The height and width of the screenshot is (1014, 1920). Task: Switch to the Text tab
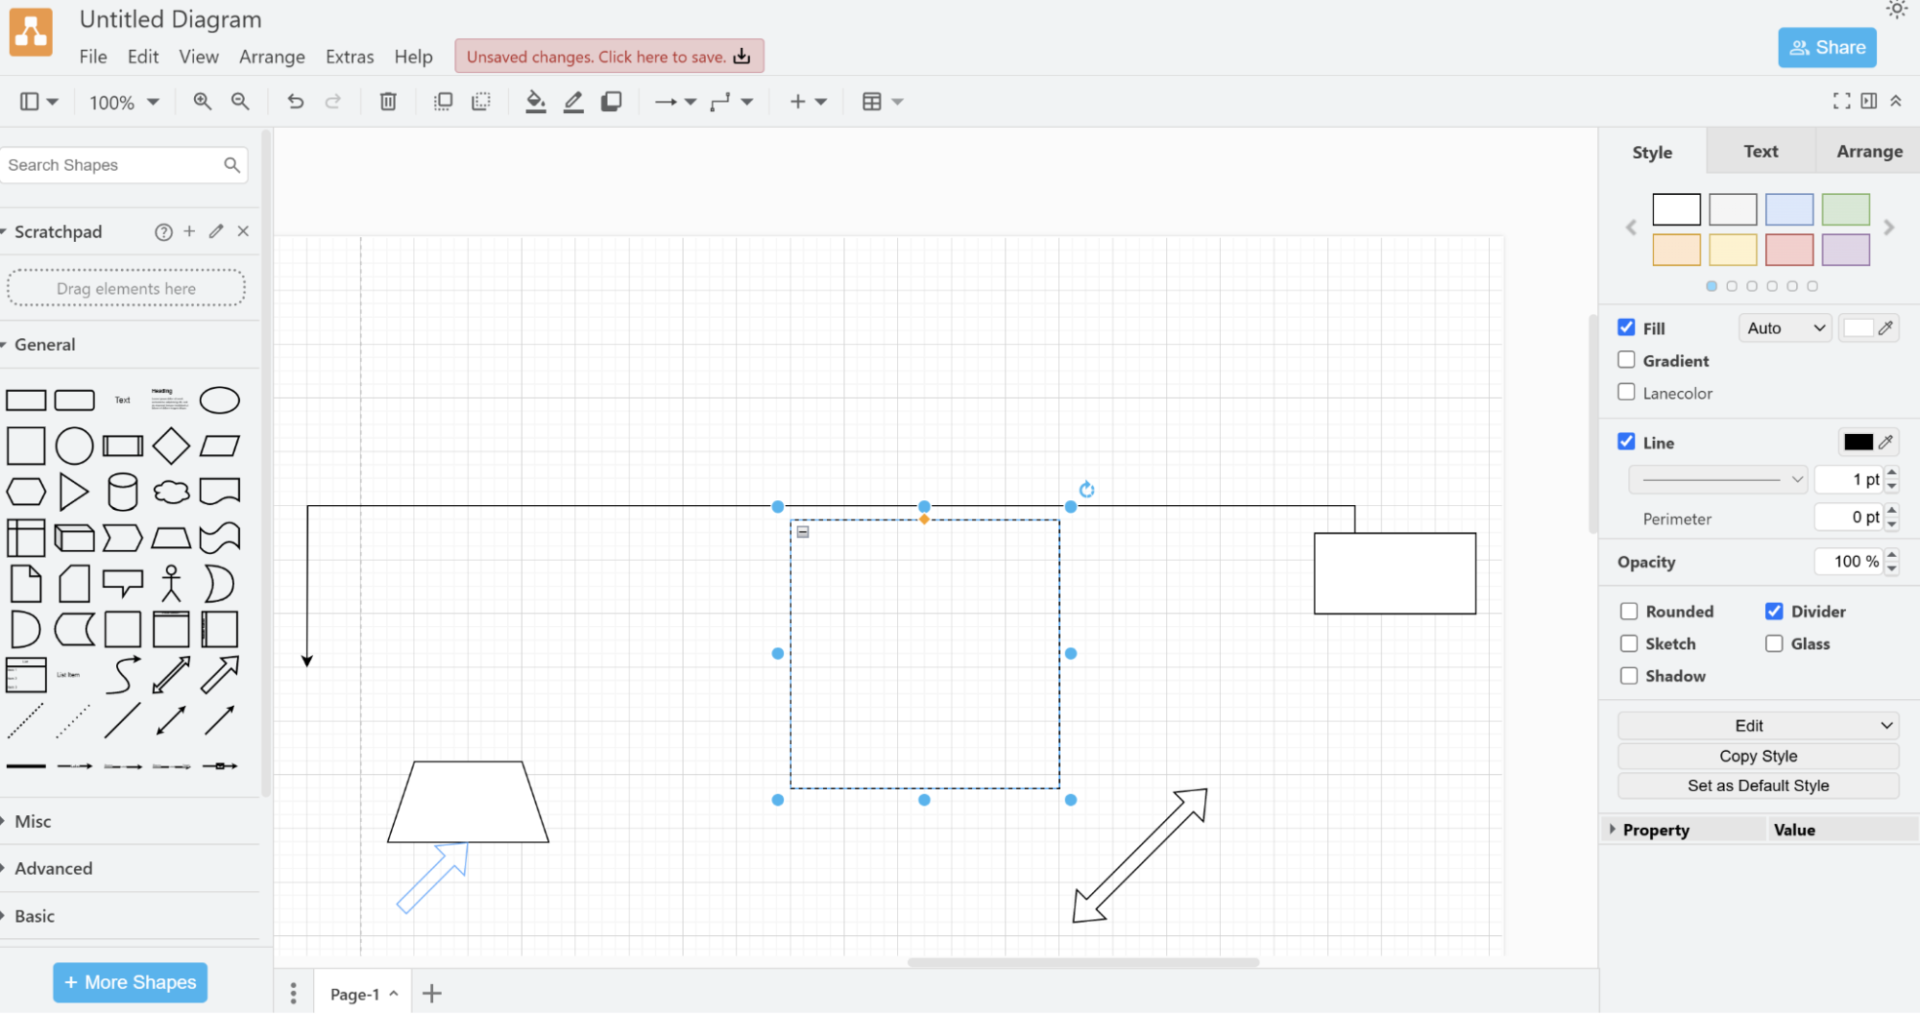[x=1760, y=151]
